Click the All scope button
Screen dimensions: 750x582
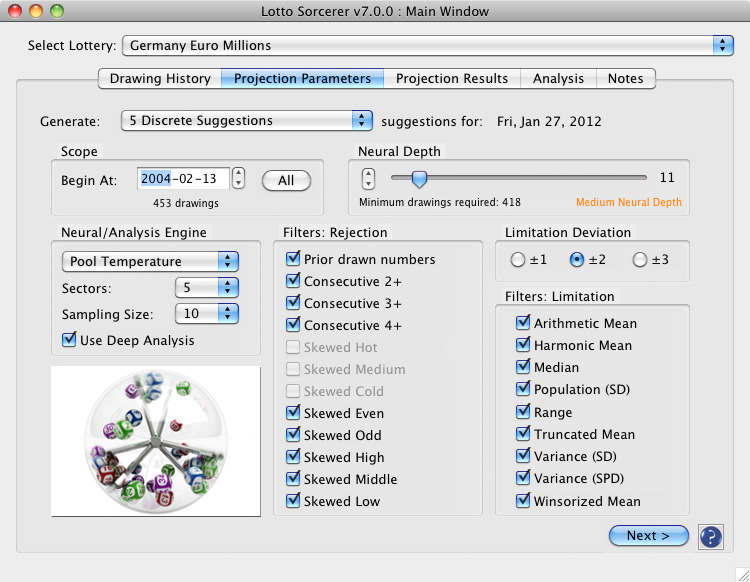pyautogui.click(x=286, y=180)
